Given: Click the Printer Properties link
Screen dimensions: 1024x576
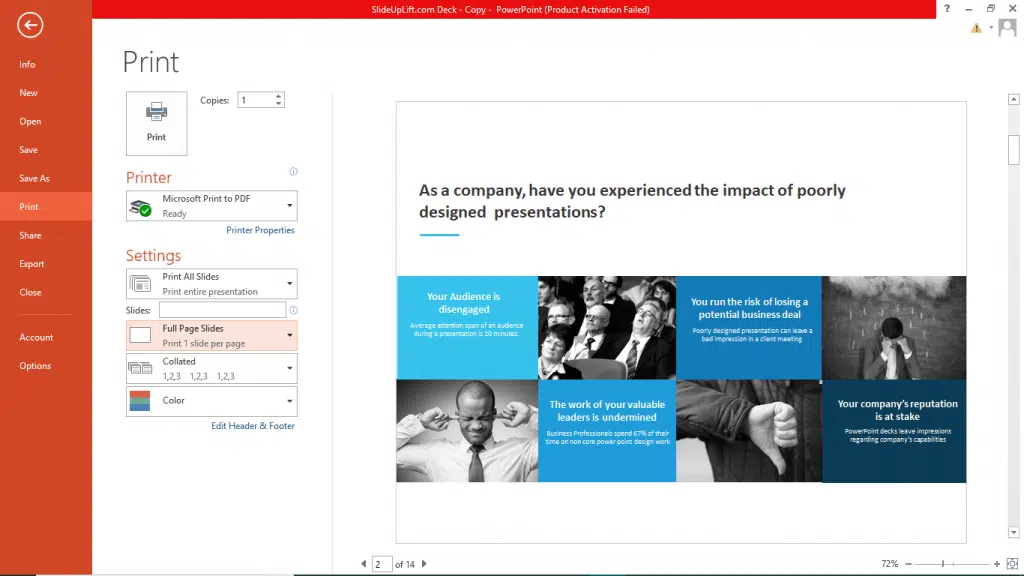Looking at the screenshot, I should (260, 230).
